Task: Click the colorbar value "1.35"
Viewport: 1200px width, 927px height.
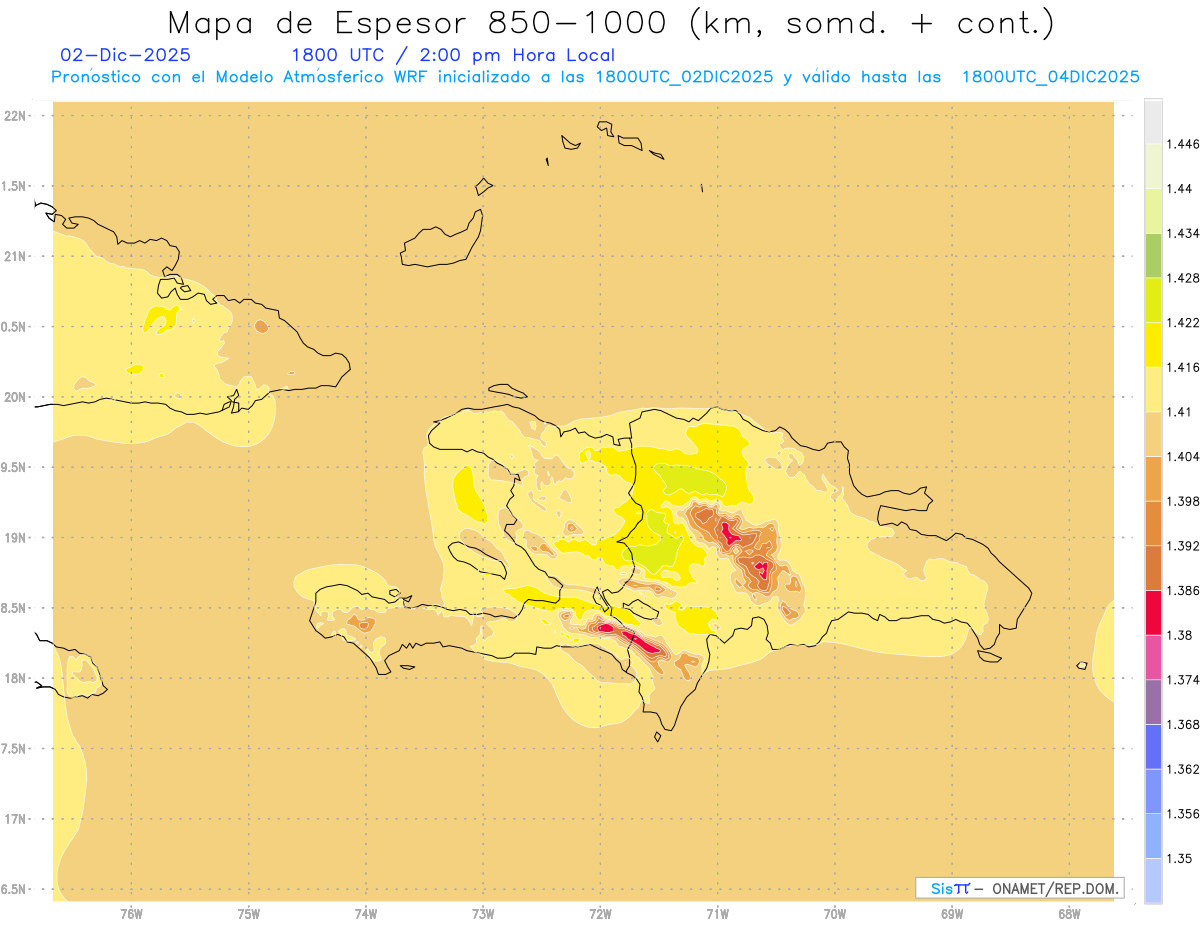Action: click(1181, 859)
